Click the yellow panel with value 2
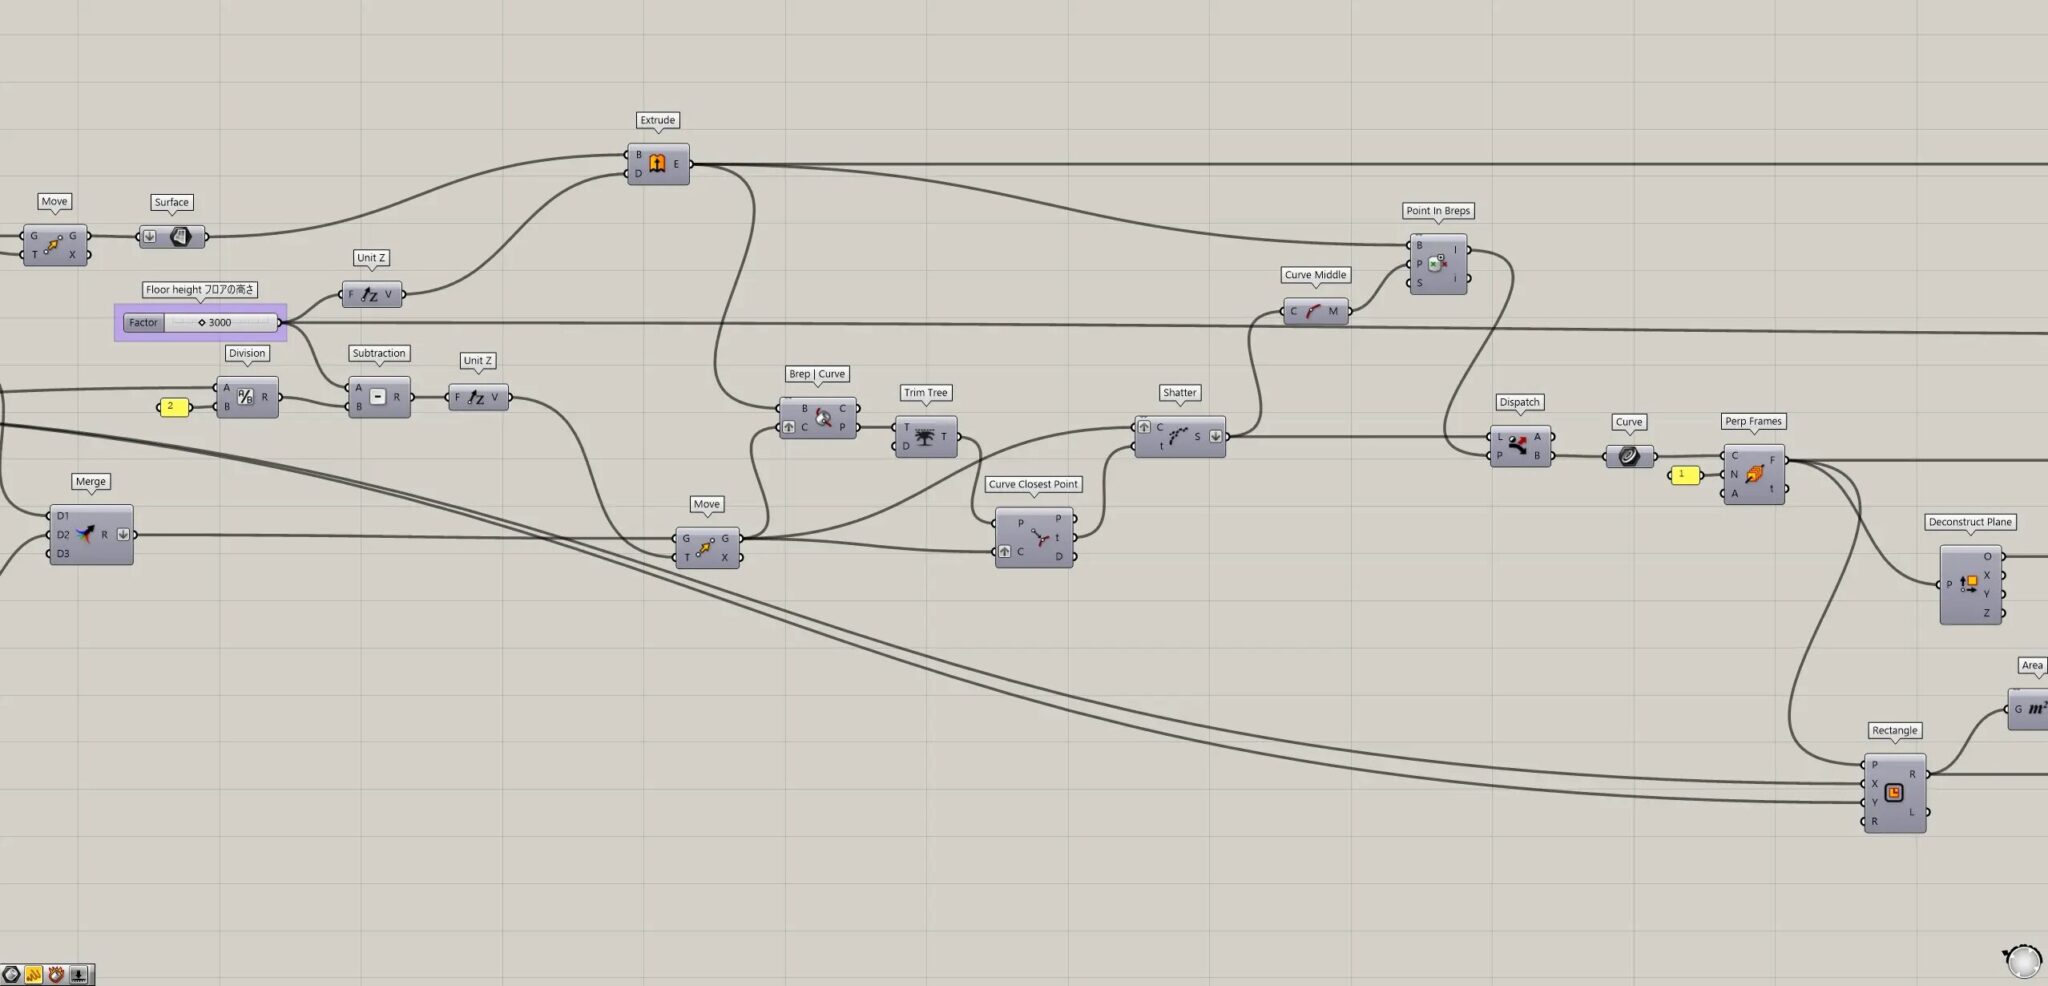Screen dimensions: 2048x986 pyautogui.click(x=174, y=407)
